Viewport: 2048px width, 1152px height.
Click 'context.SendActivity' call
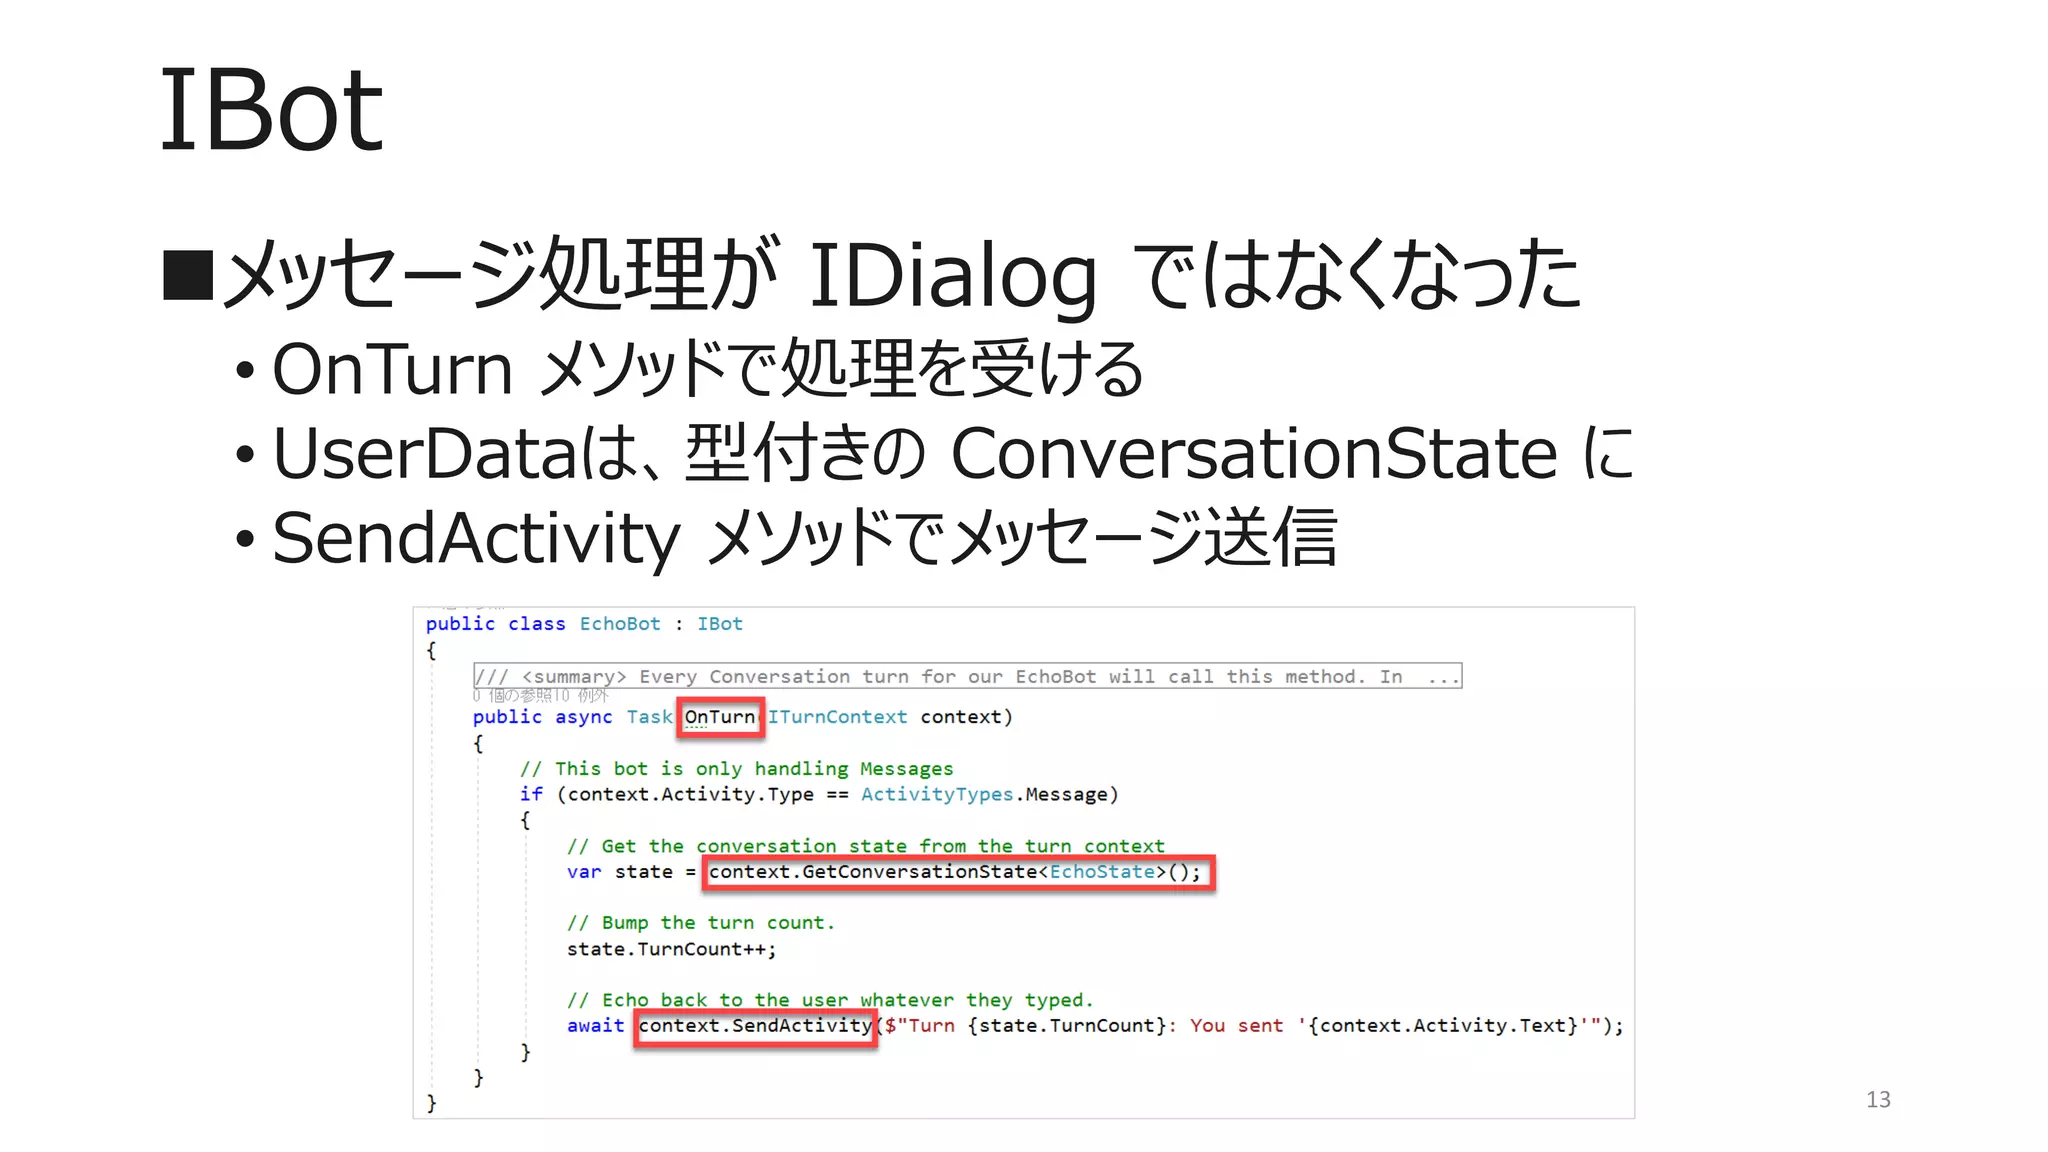click(x=755, y=1026)
